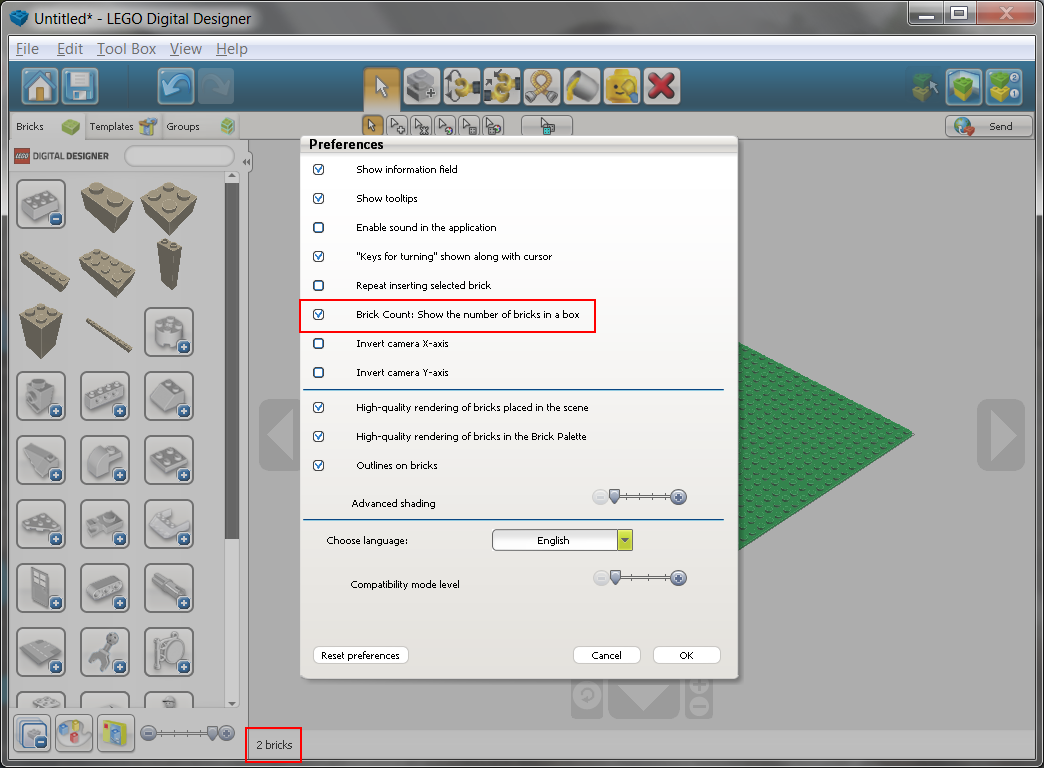Screen dimensions: 1044x768
Task: Click the connected selection sub-tool
Action: pos(421,125)
